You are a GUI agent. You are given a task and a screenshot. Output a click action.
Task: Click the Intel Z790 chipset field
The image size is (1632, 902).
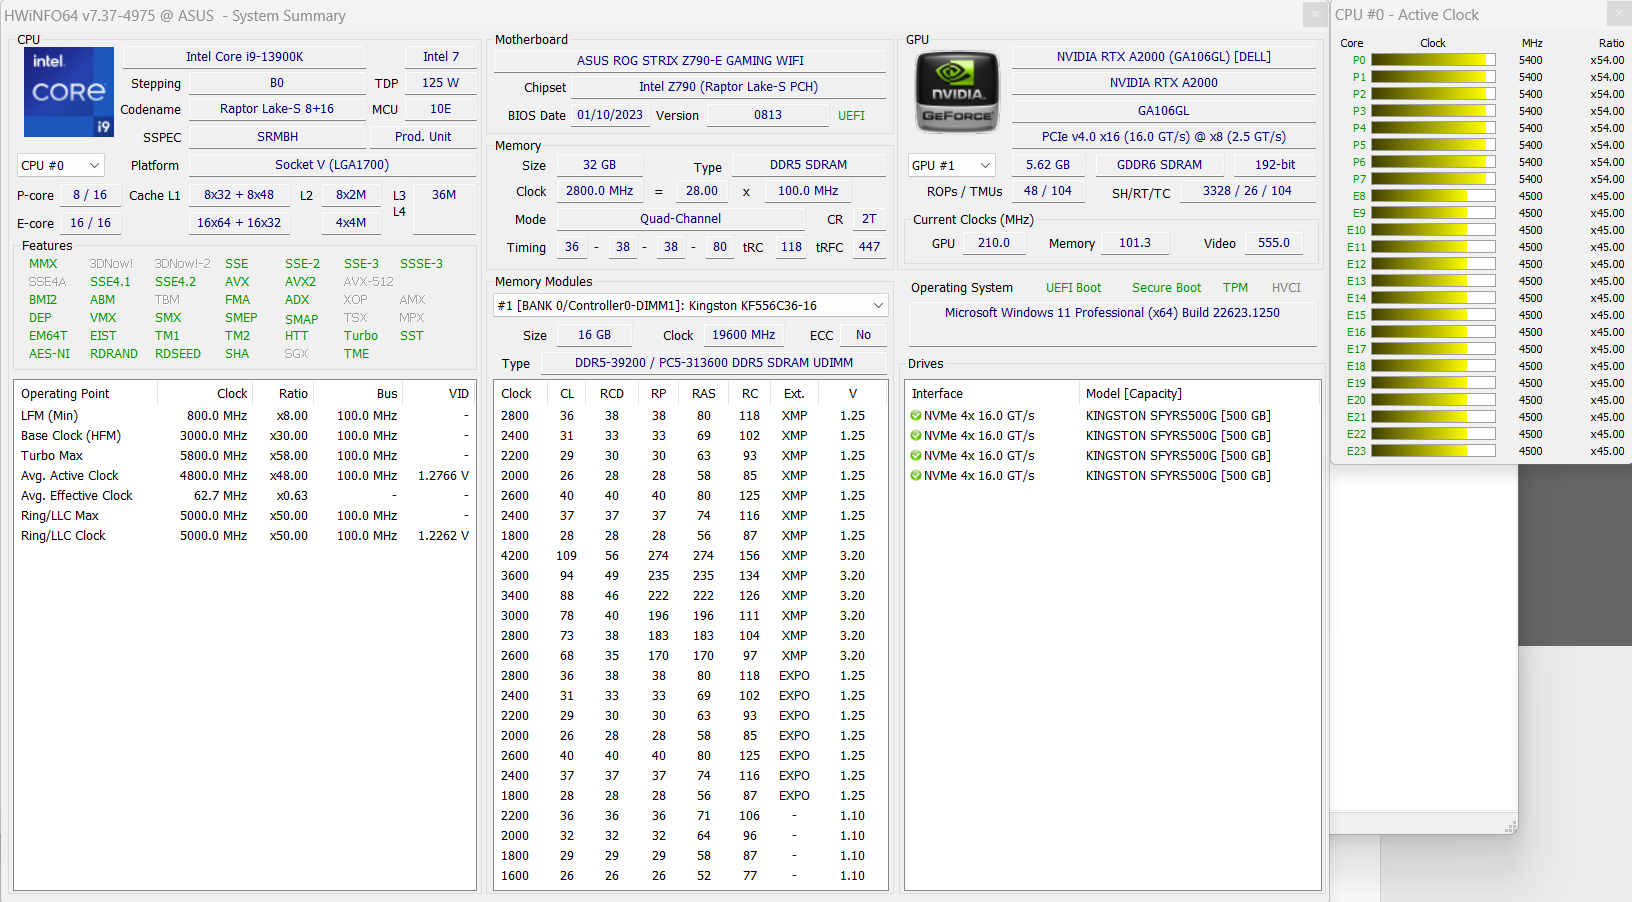point(728,87)
